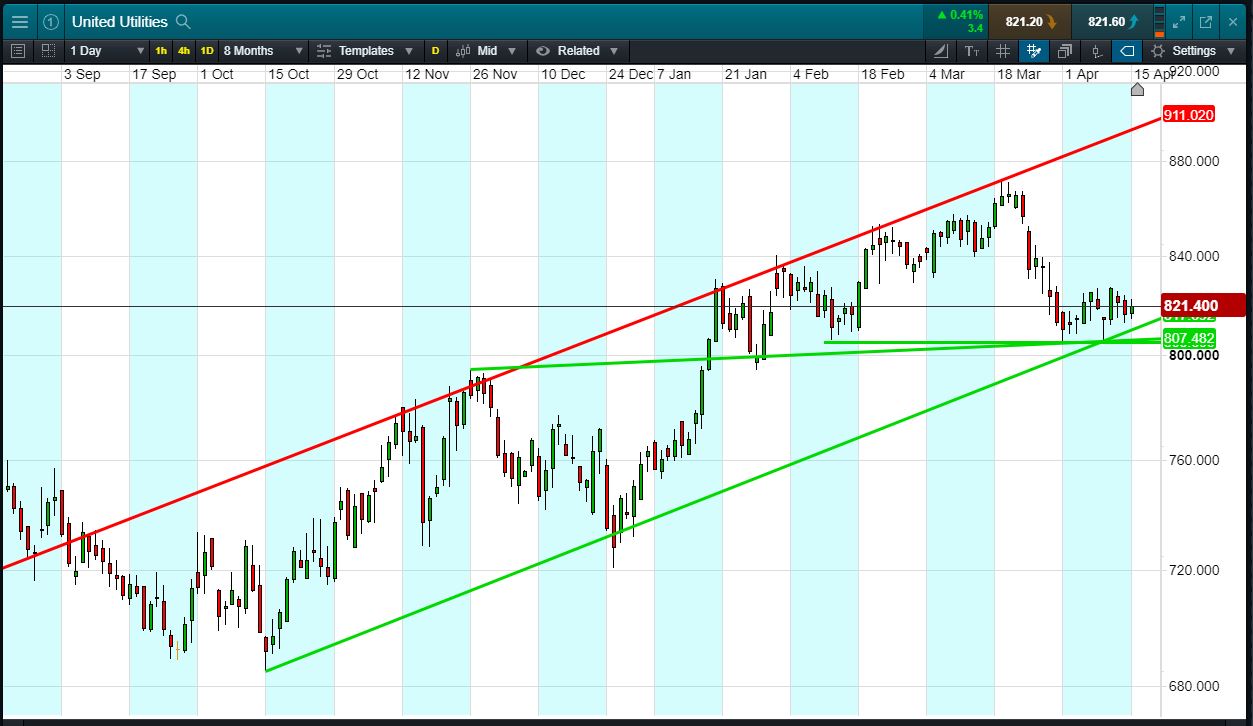
Task: Open the Settings dropdown
Action: coord(1194,50)
